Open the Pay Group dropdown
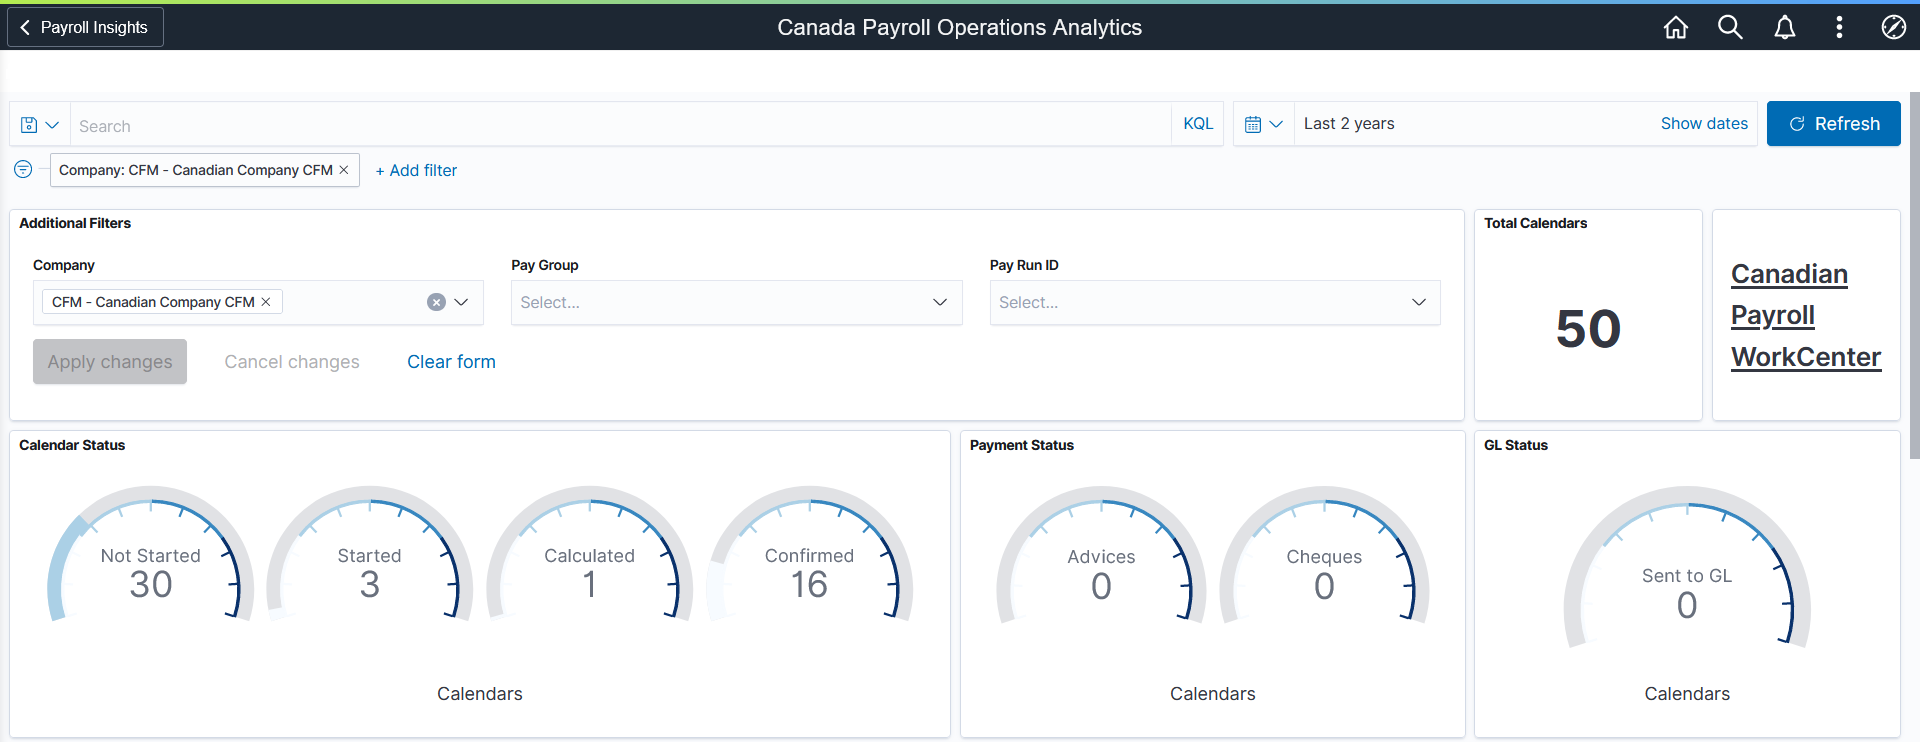The height and width of the screenshot is (742, 1920). coord(736,302)
